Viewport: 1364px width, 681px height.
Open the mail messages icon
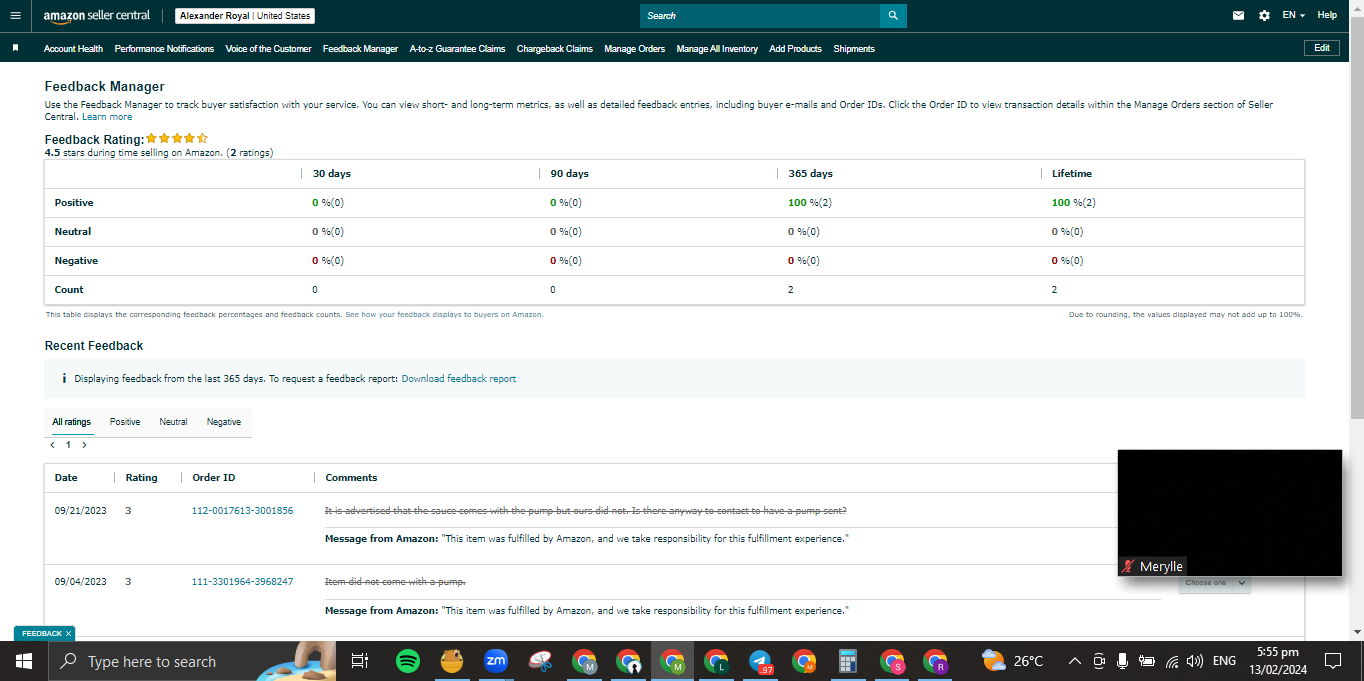click(x=1239, y=16)
